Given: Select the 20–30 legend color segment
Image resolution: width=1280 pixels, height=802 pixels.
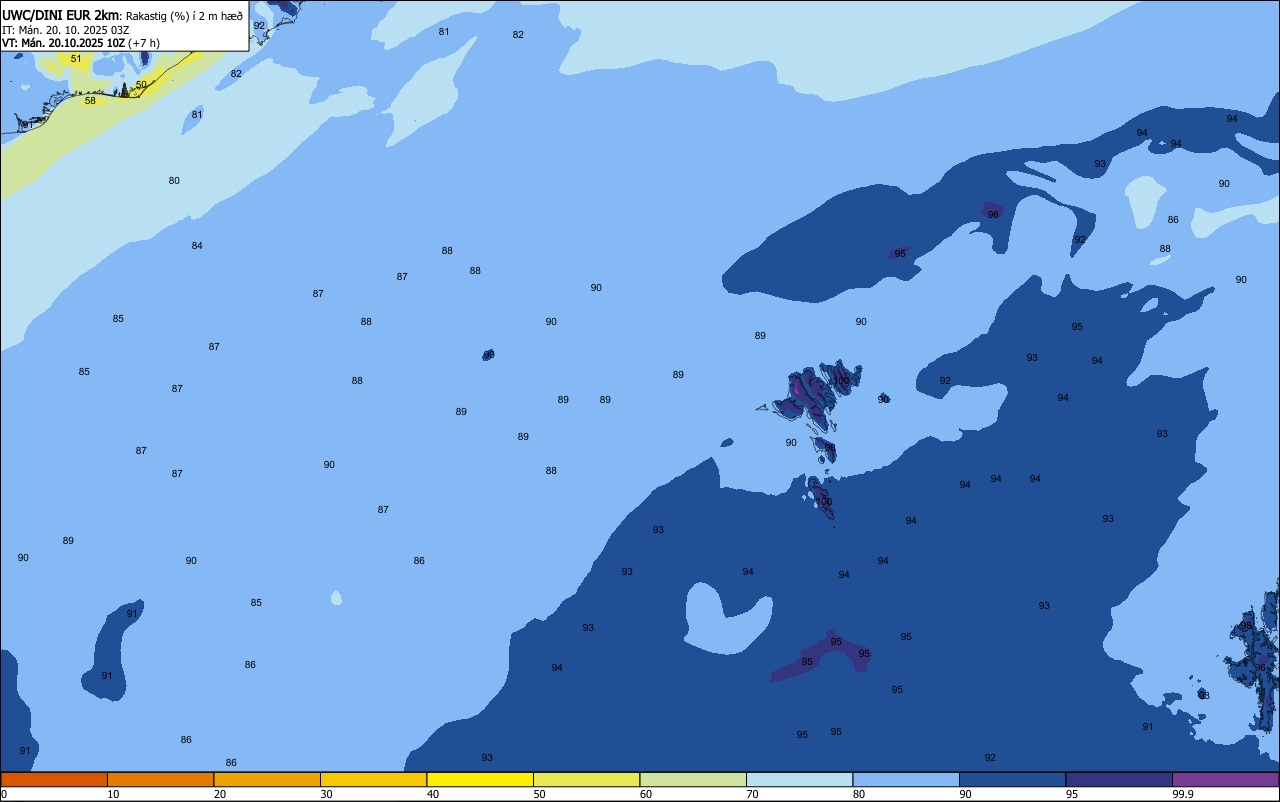Looking at the screenshot, I should [267, 779].
